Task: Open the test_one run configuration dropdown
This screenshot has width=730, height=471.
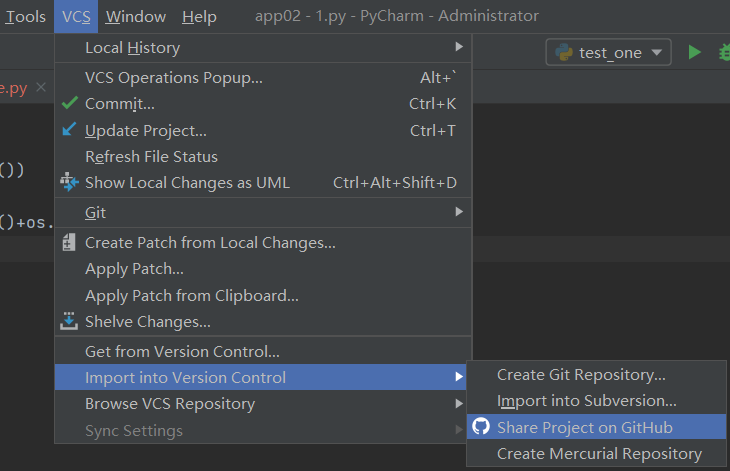Action: (608, 53)
